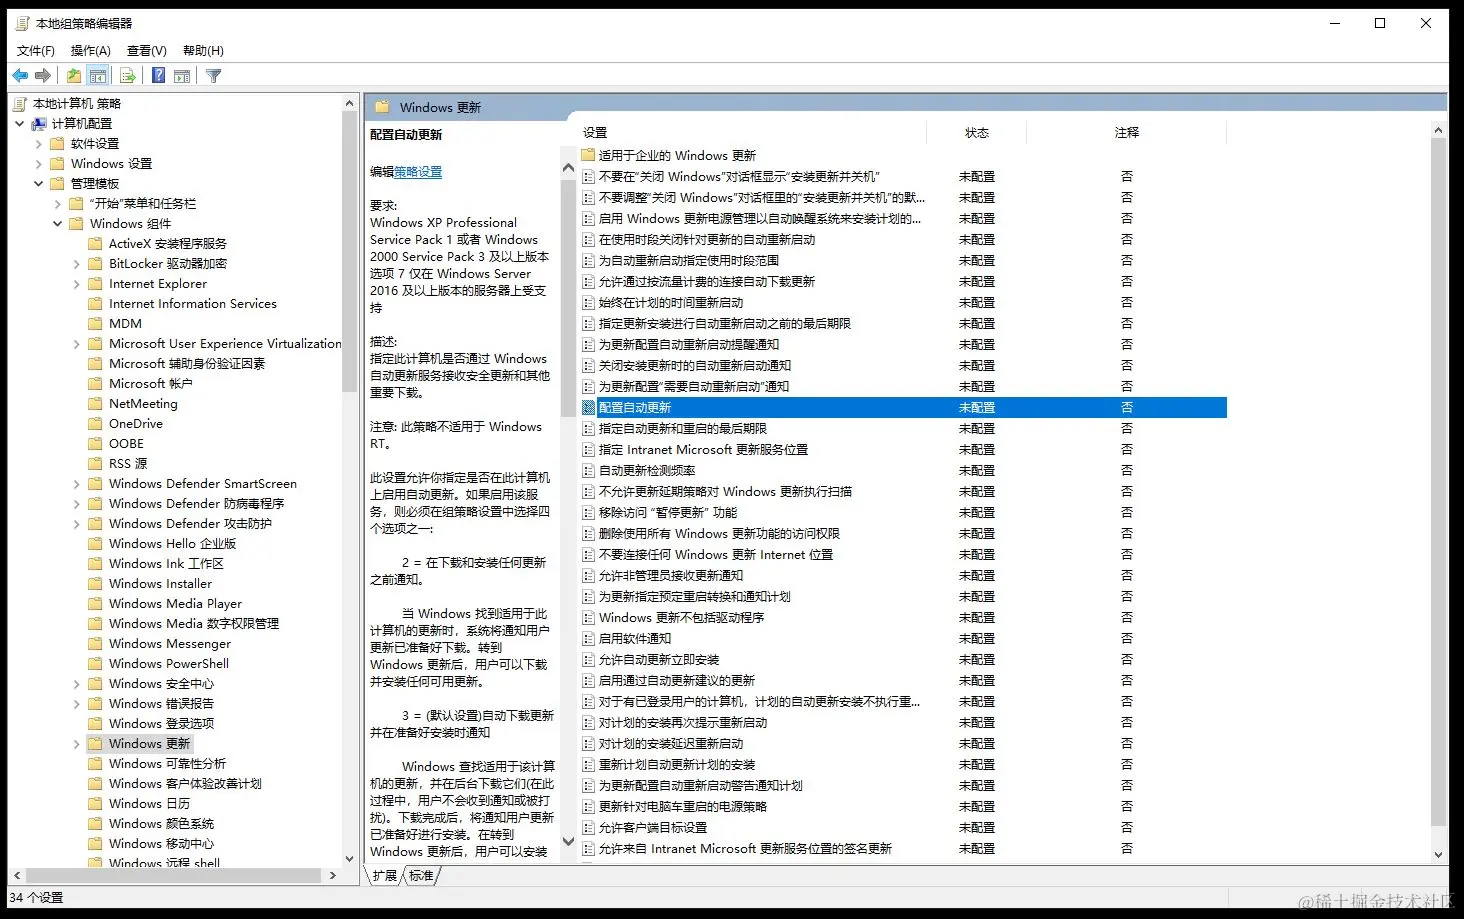The image size is (1464, 919).
Task: Go up one level via toolbar folder icon
Action: click(x=74, y=76)
